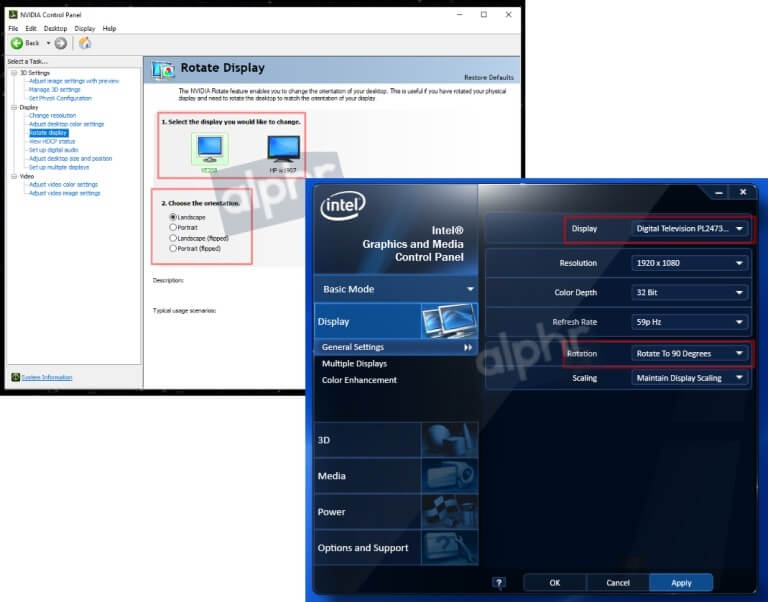Click the NVIDIA Control Panel title icon
Image resolution: width=768 pixels, height=602 pixels.
click(13, 15)
